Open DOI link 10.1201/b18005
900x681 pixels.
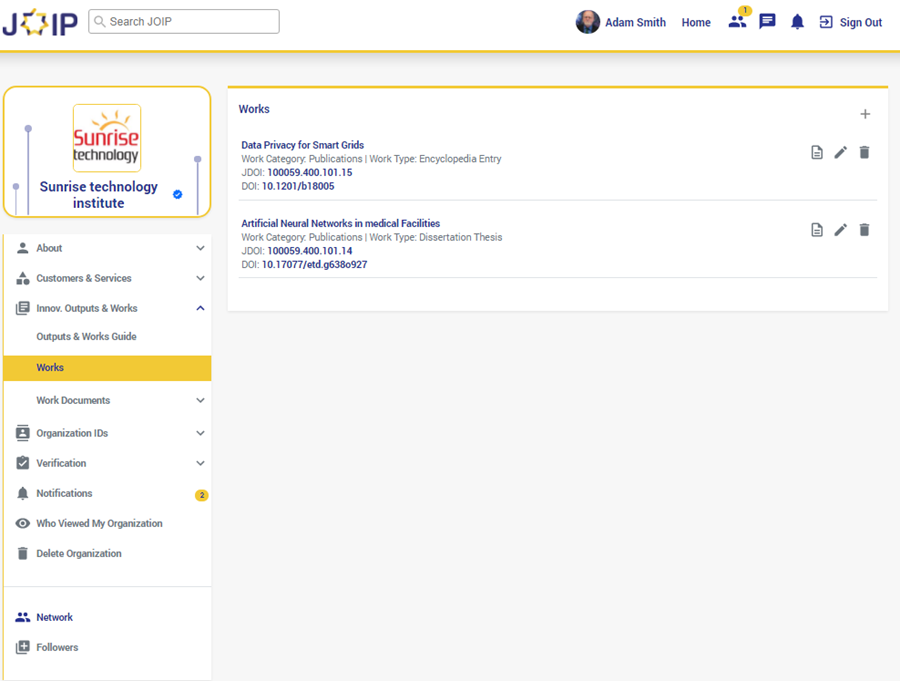(298, 186)
